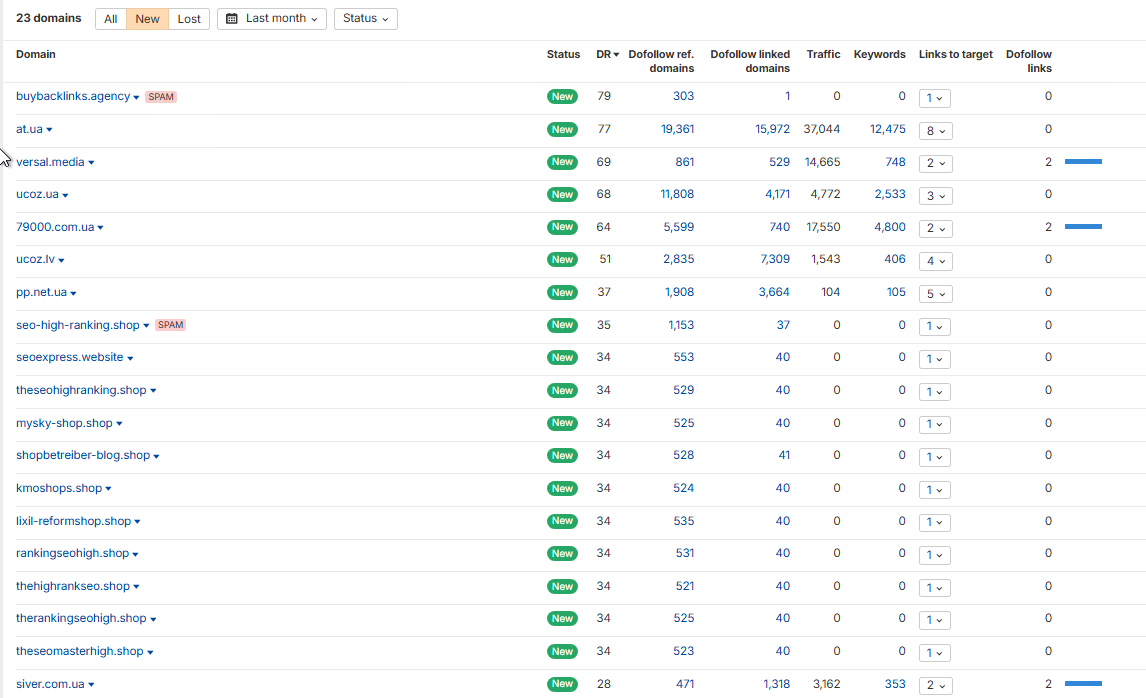The width and height of the screenshot is (1146, 698).
Task: Open links to target dropdown for buybacklinks.agency
Action: coord(935,98)
